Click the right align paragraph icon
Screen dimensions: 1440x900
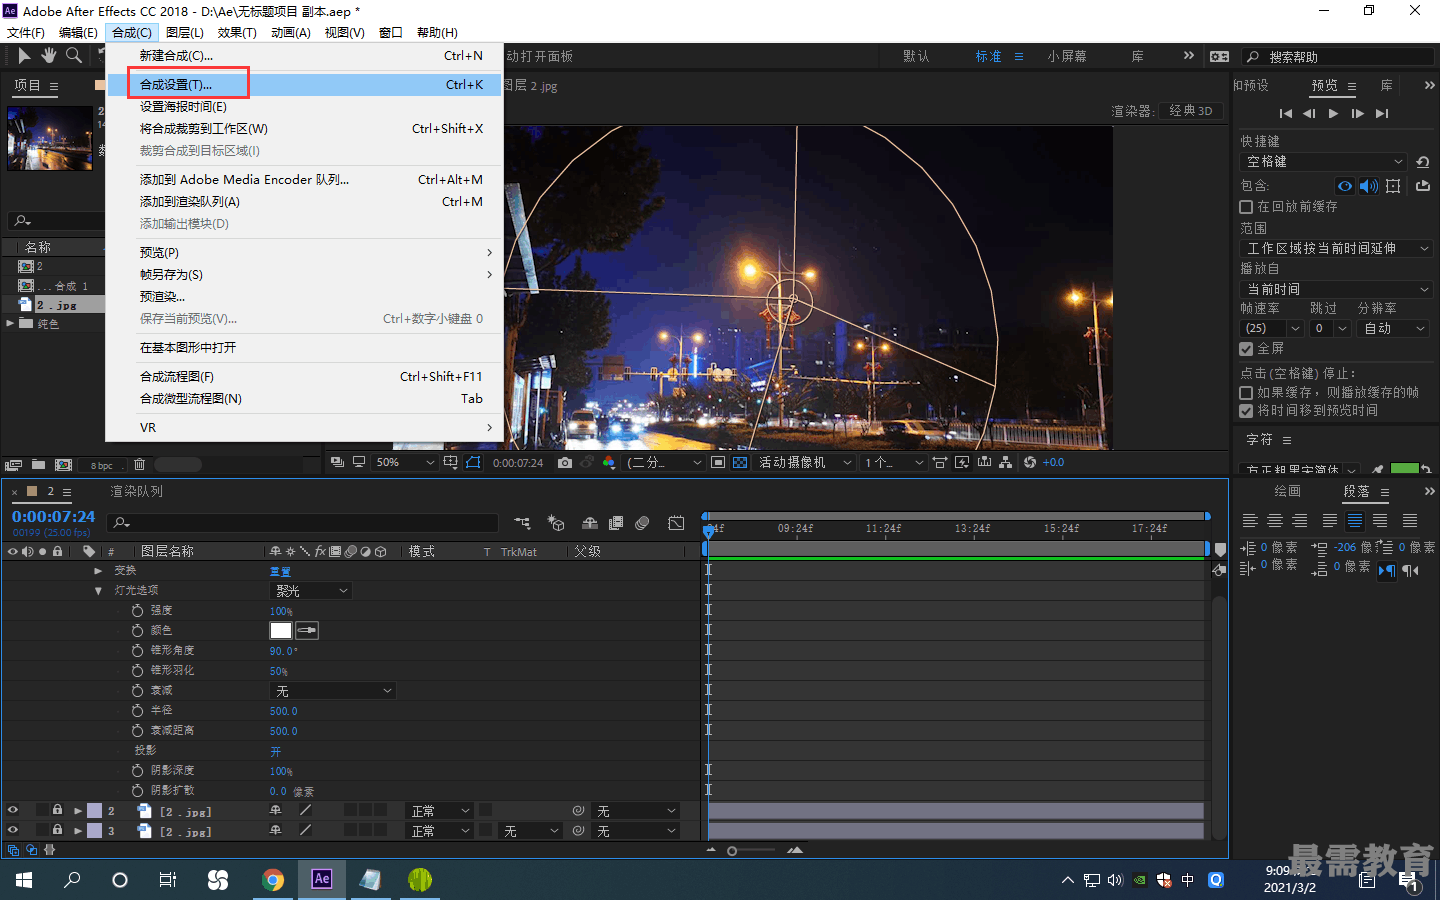pyautogui.click(x=1300, y=521)
